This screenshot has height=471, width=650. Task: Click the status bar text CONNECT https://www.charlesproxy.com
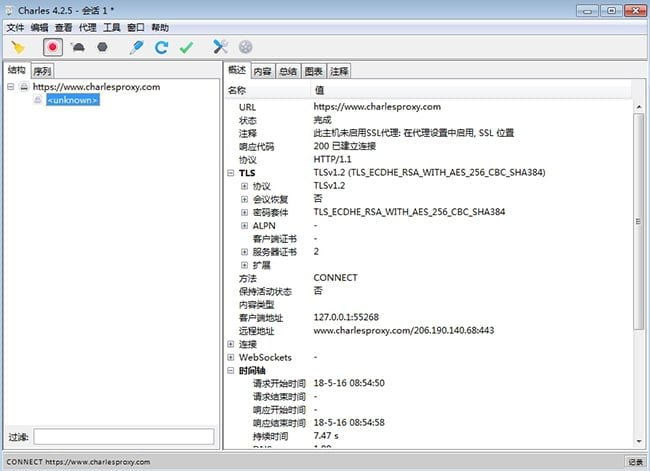point(78,462)
